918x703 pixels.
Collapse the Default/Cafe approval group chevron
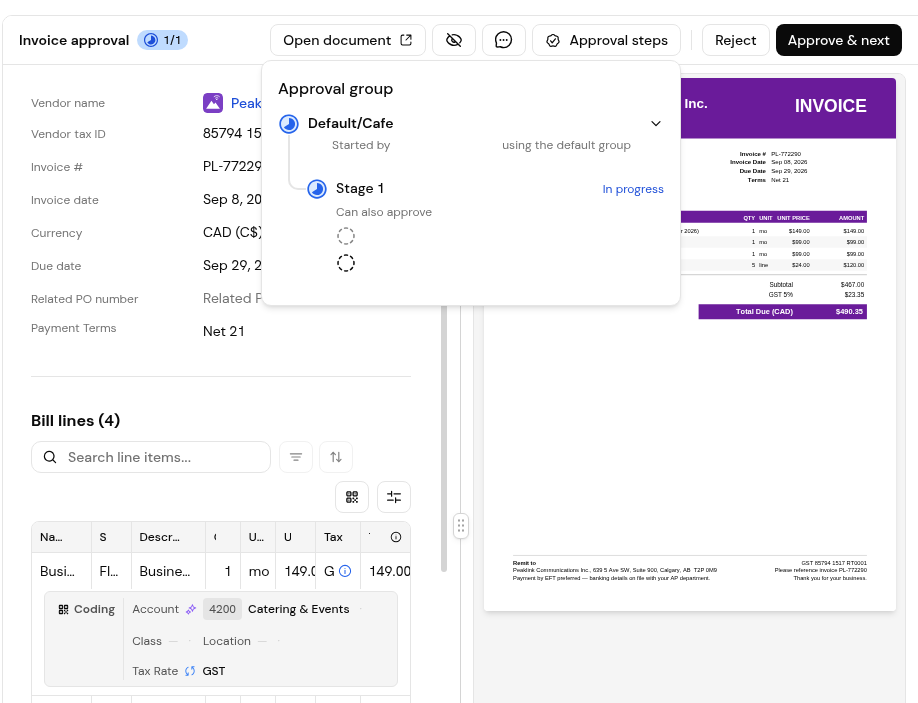point(656,124)
